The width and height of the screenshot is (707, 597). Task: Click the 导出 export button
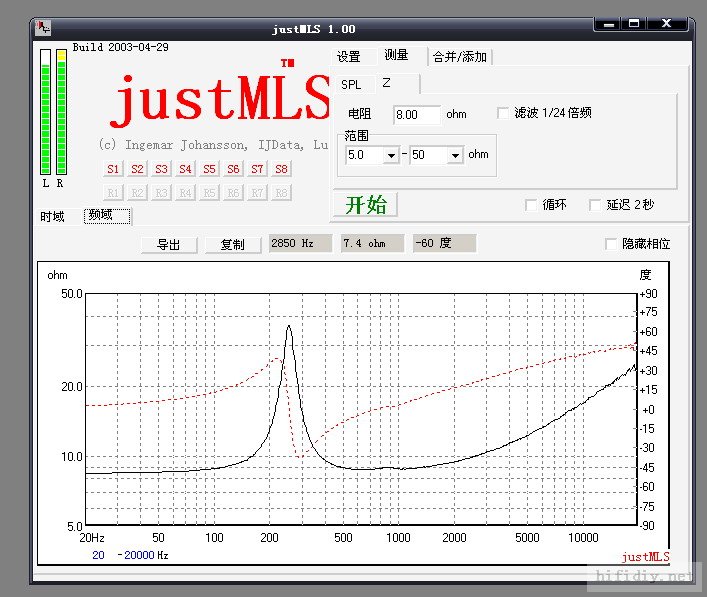coord(168,244)
